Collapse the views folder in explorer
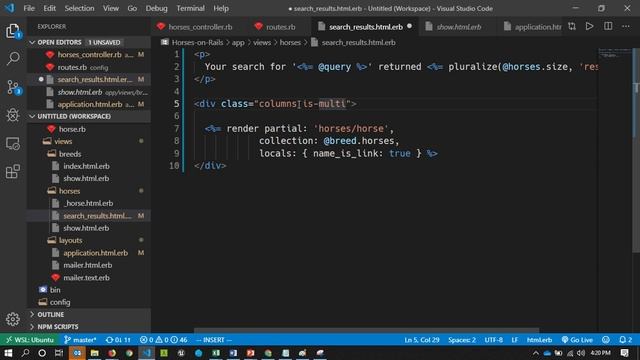The image size is (640, 360). (63, 141)
